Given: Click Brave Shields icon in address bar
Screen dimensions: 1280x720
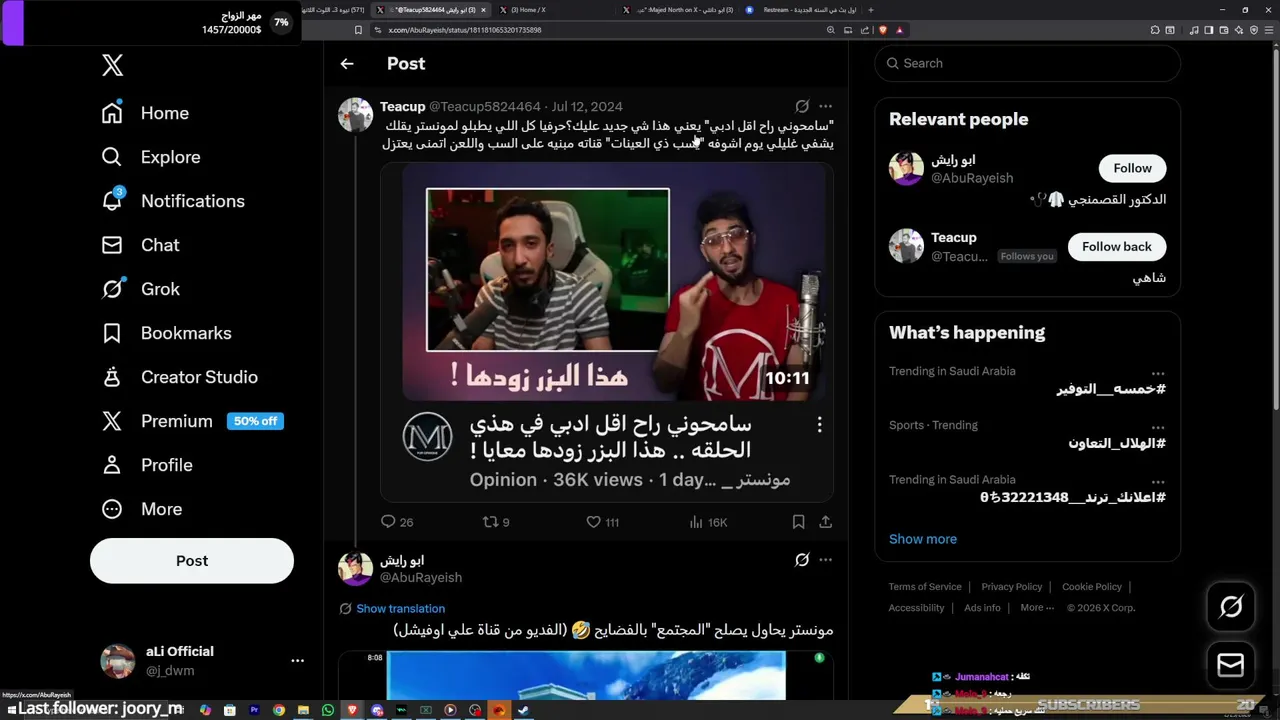Looking at the screenshot, I should coord(882,30).
